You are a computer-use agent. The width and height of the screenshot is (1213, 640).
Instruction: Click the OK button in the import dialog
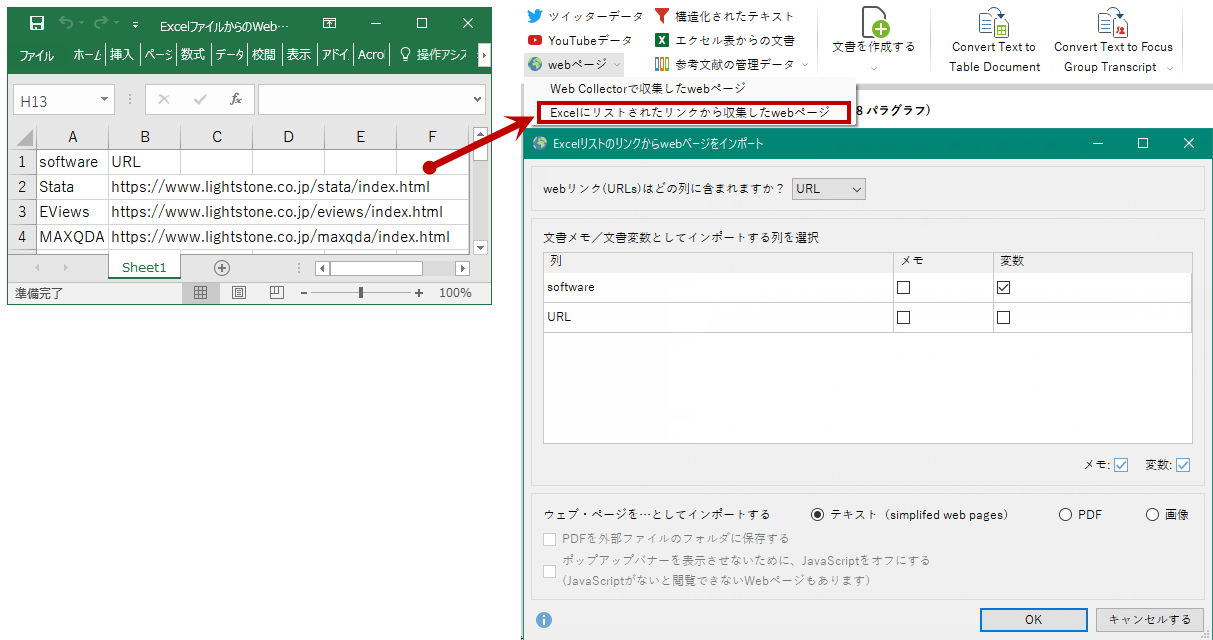pyautogui.click(x=1033, y=620)
